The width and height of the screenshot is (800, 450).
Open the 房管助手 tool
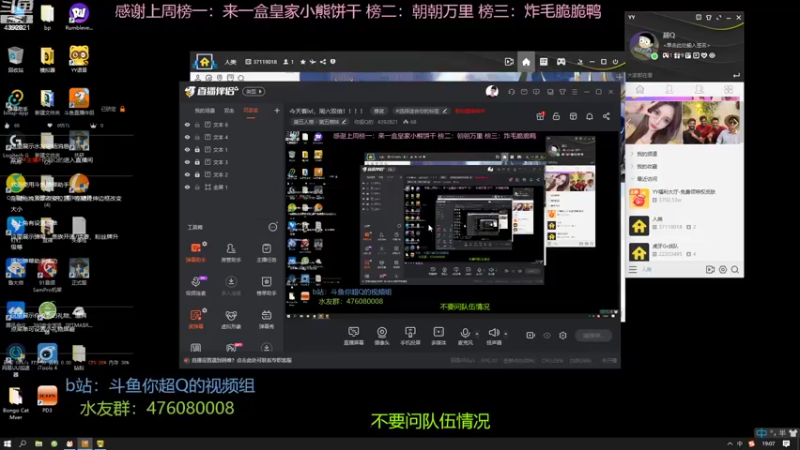point(231,252)
